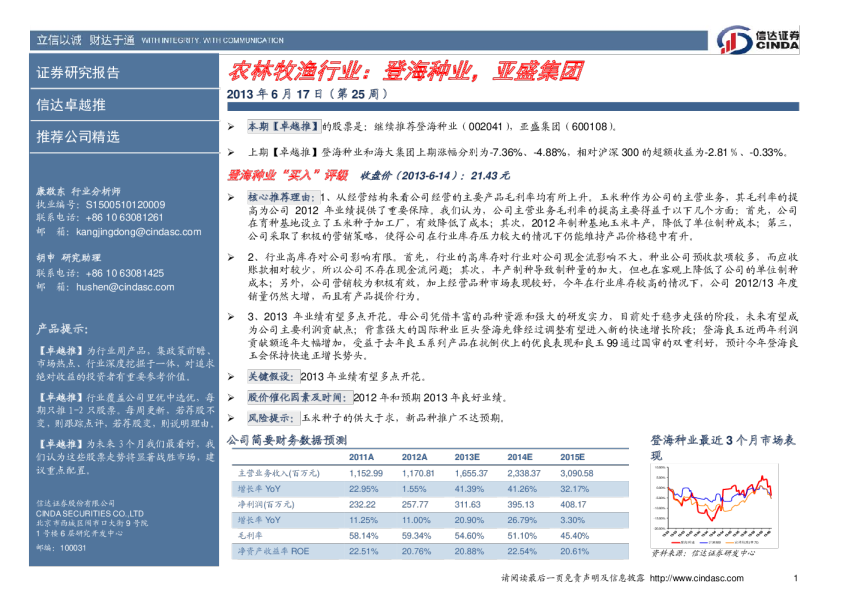The height and width of the screenshot is (595, 842).
Task: Click the blue legend marker in the chart
Action: point(704,542)
